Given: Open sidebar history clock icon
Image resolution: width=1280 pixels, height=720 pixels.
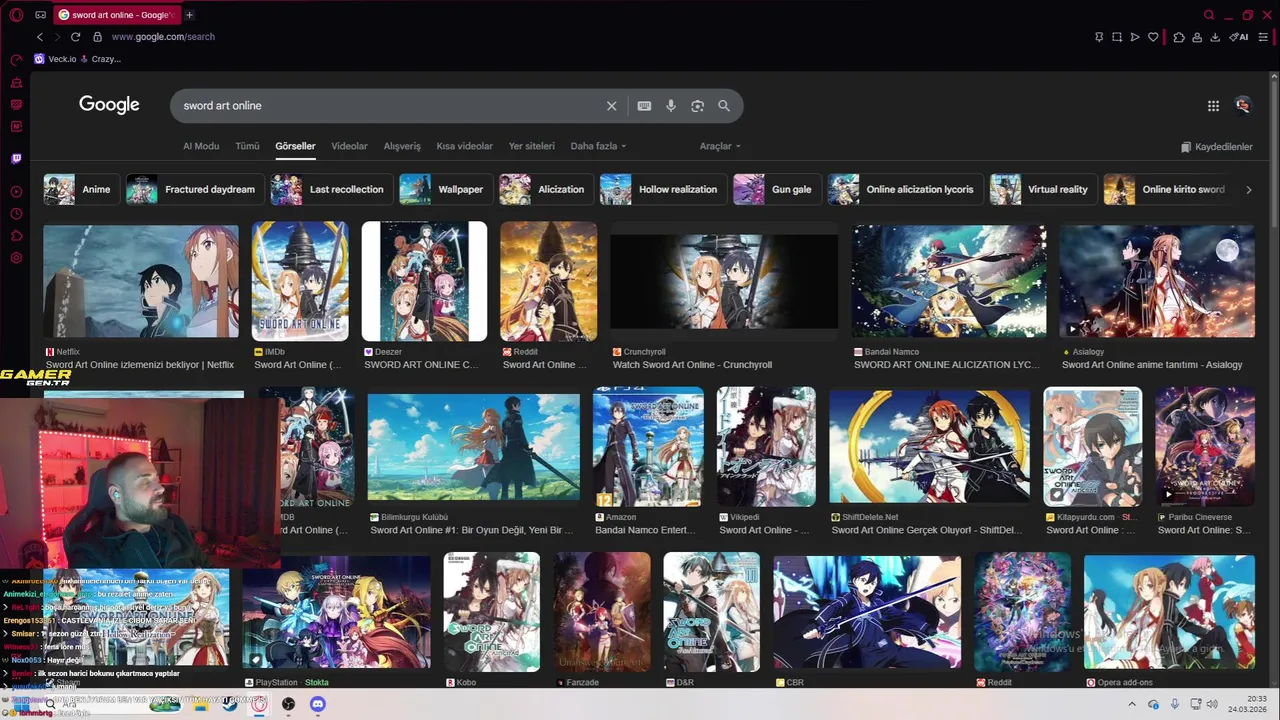Looking at the screenshot, I should point(16,214).
